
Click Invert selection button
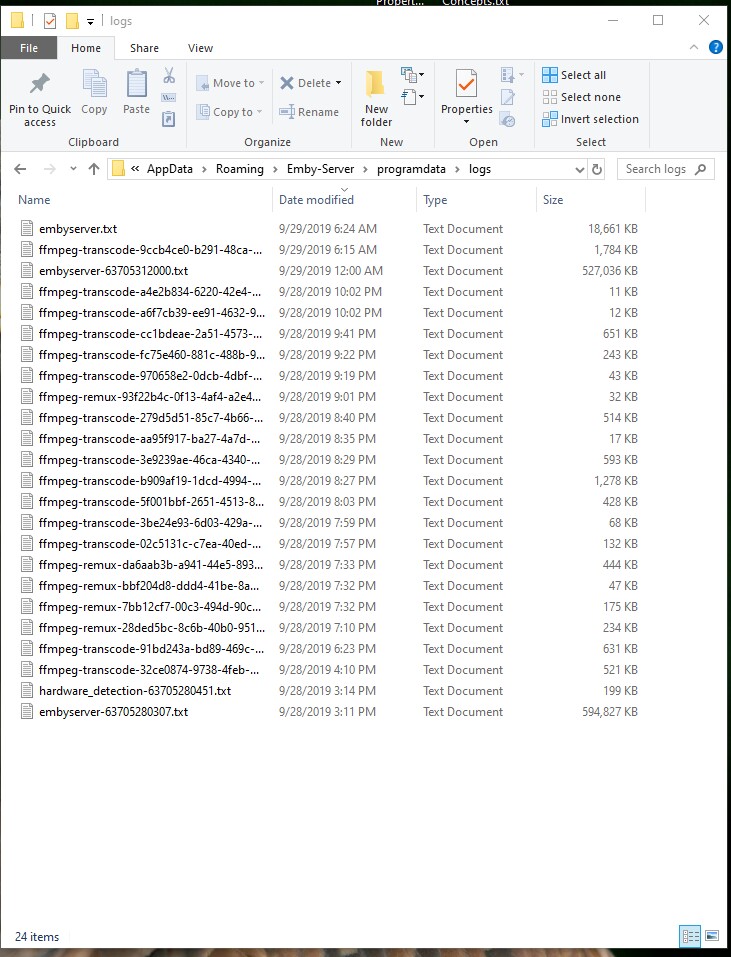click(x=590, y=119)
